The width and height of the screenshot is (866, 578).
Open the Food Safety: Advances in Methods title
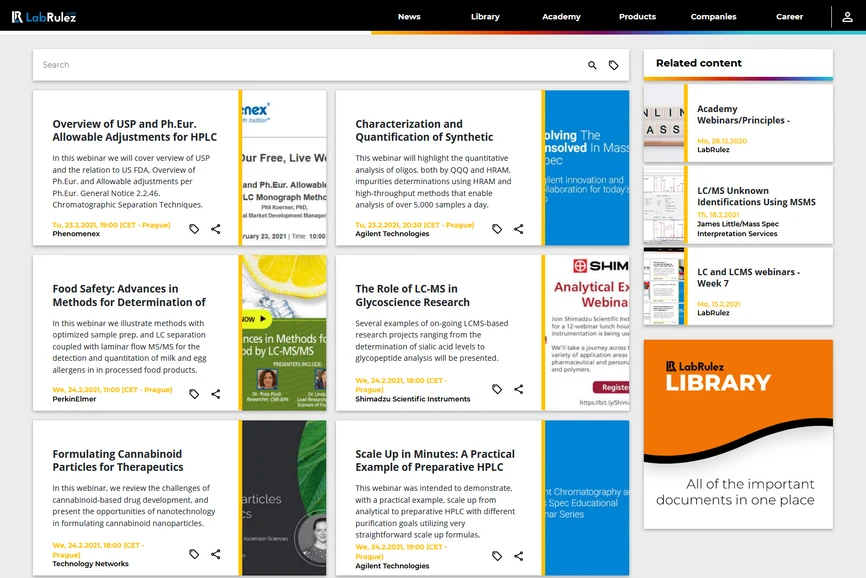point(129,295)
